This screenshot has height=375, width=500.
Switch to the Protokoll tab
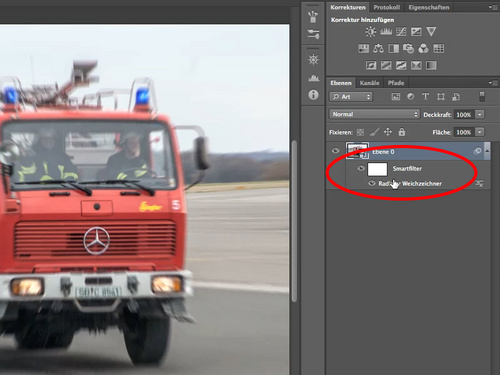pos(386,7)
